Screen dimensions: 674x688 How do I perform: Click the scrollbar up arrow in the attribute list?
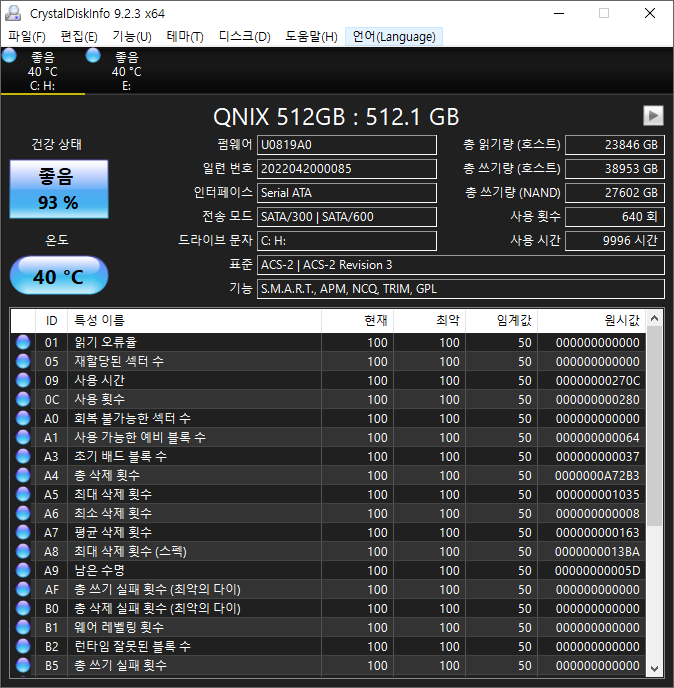point(654,318)
